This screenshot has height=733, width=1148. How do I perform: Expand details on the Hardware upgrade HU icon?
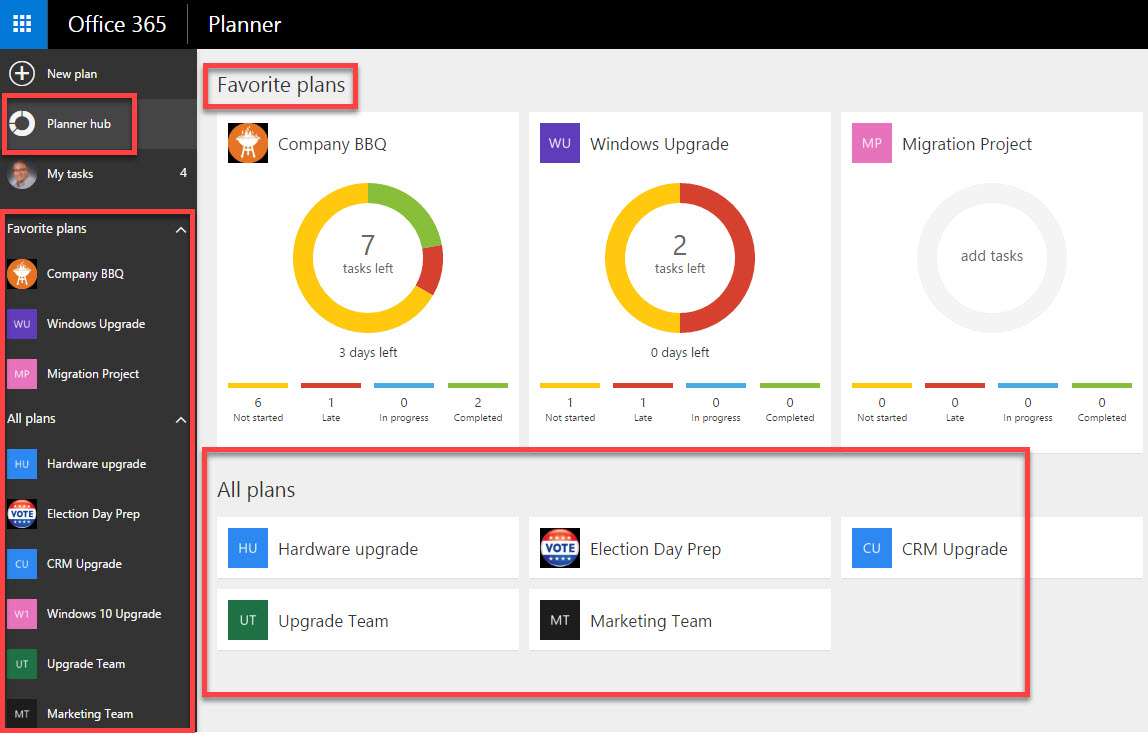247,548
